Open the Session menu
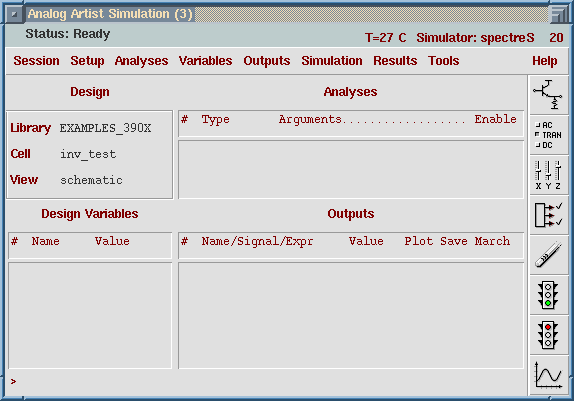574x401 pixels. pos(37,61)
